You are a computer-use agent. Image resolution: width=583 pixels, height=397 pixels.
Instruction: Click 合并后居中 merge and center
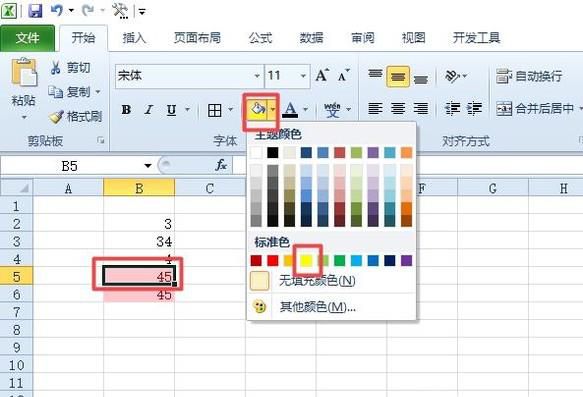click(535, 109)
